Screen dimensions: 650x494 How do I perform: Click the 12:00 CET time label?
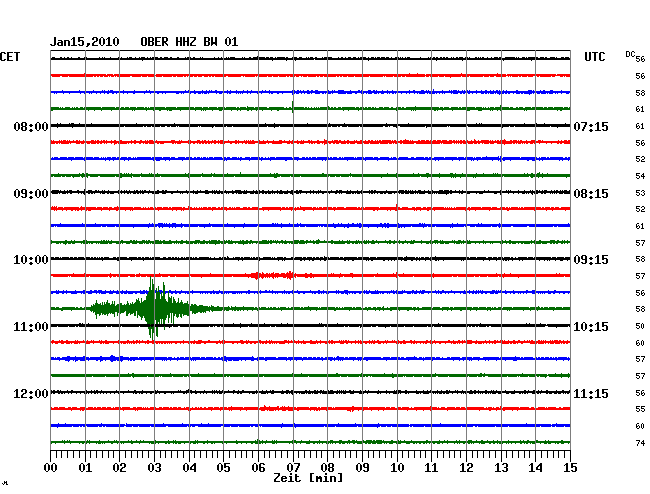point(31,393)
